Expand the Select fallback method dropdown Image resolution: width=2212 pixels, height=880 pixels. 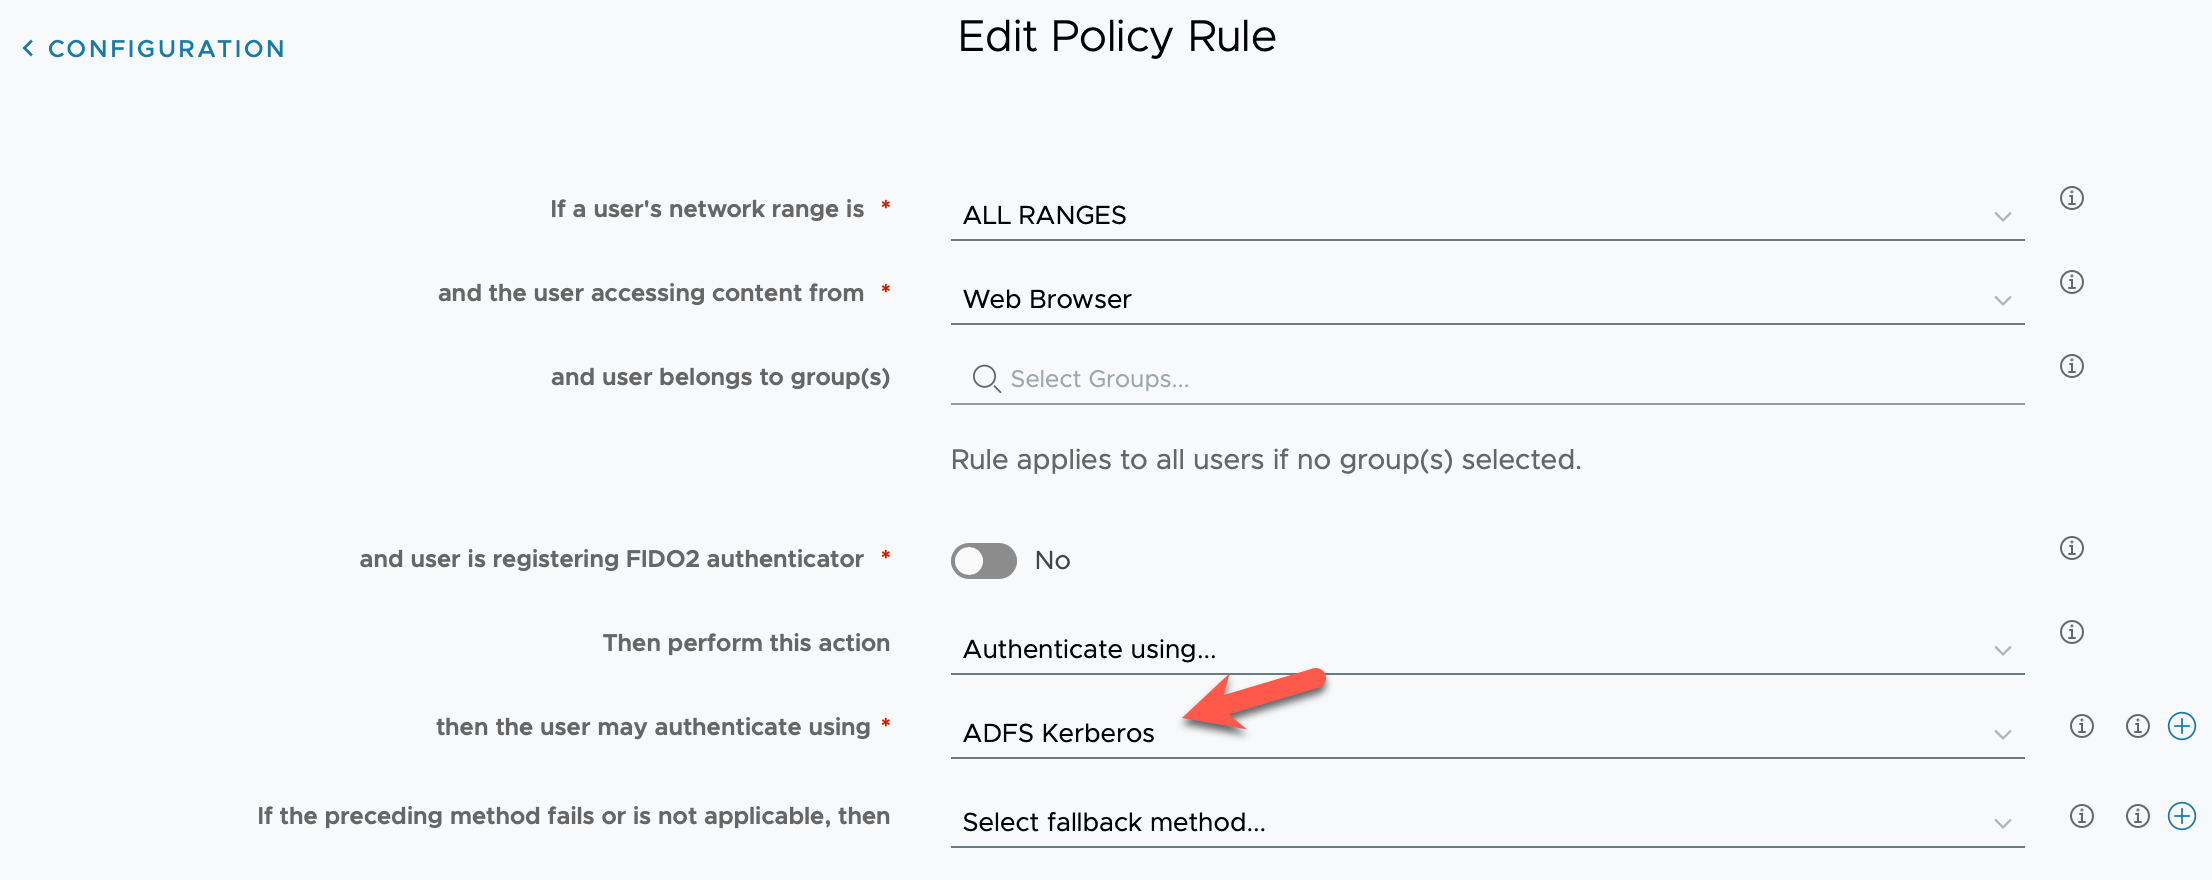(x=1486, y=823)
